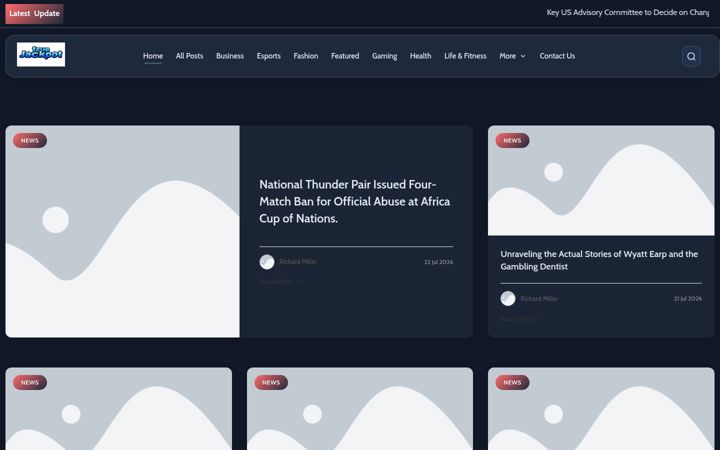
Task: Open the Wyatt Earp and Gambling Dentist article title
Action: point(599,260)
